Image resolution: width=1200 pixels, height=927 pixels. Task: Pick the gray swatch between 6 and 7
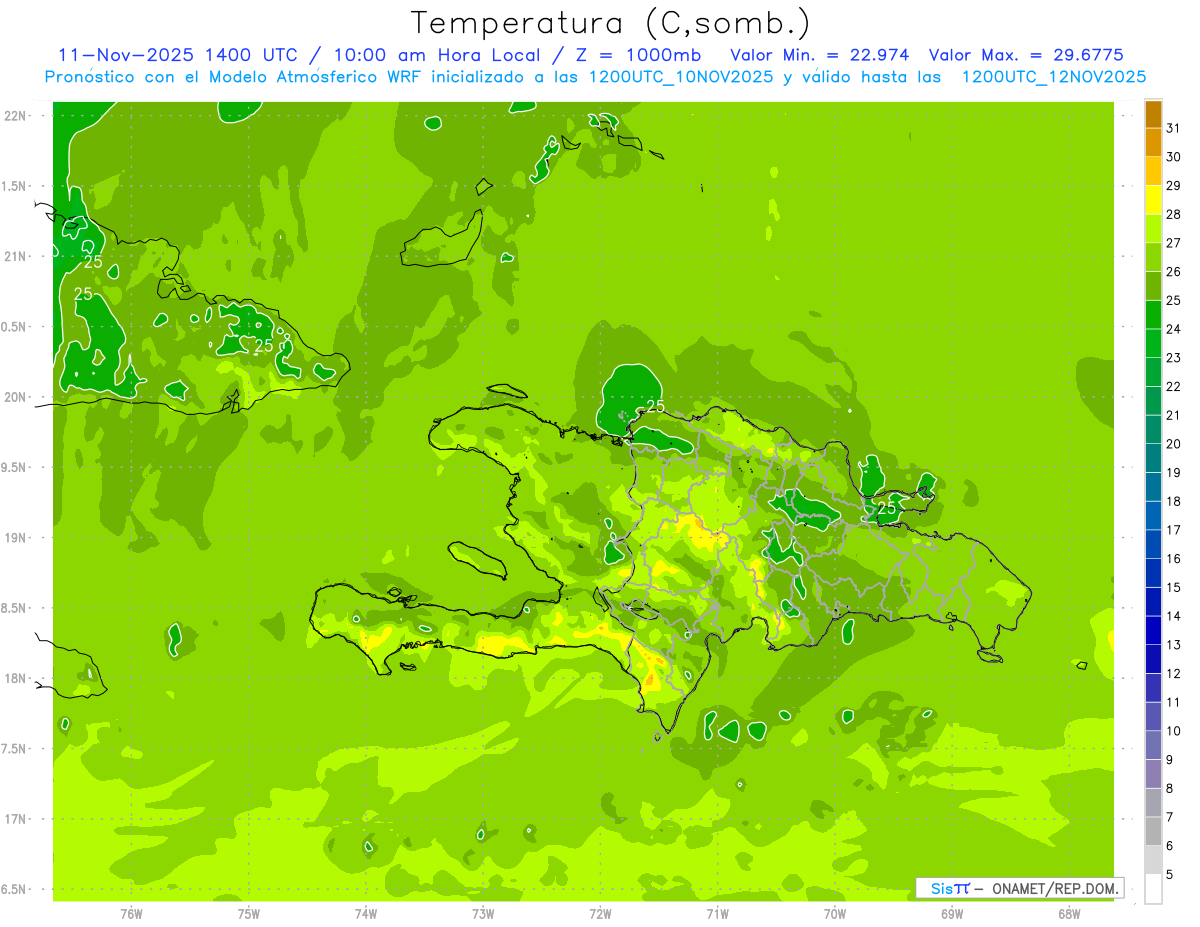coord(1153,831)
